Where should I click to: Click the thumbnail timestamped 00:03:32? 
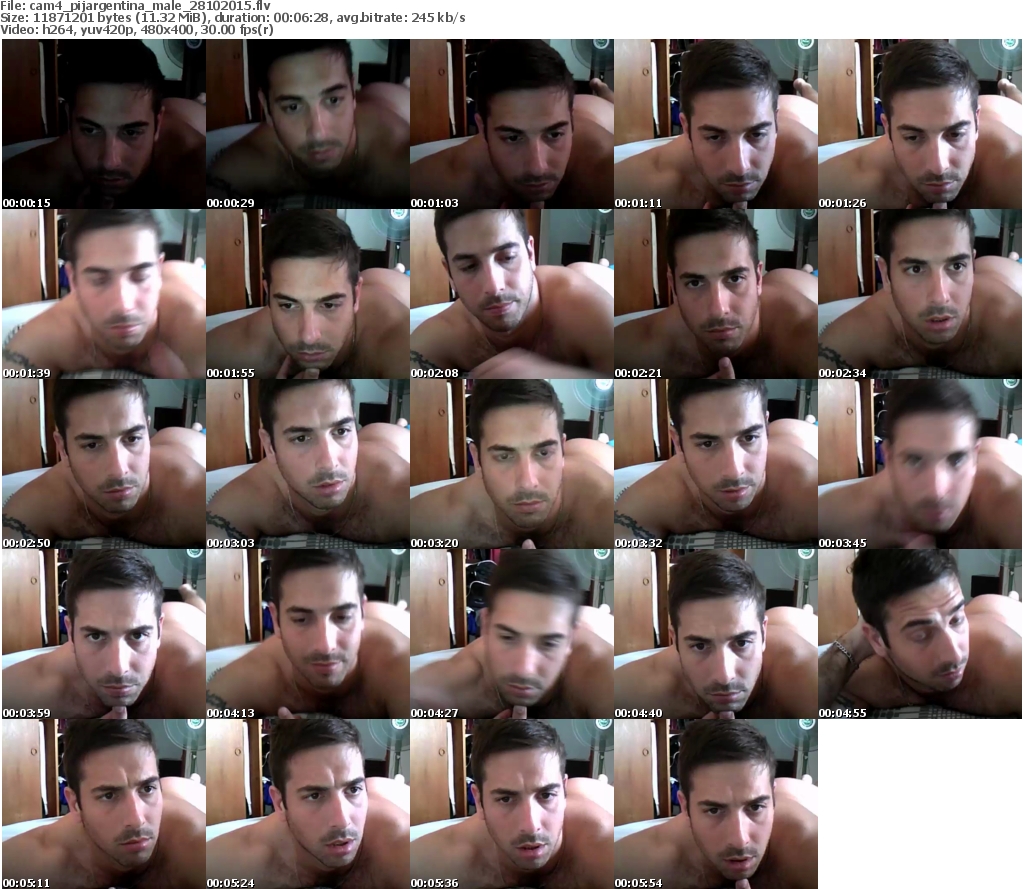coord(716,464)
